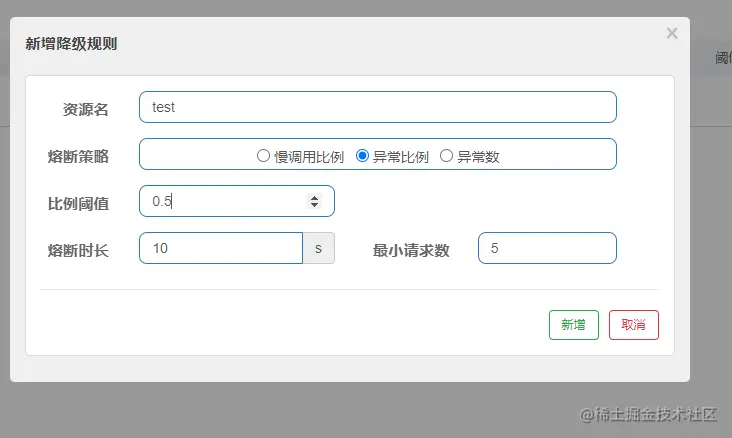Screen dimensions: 732x438
Task: Close the 新增降级规则 dialog with X
Action: 672,33
